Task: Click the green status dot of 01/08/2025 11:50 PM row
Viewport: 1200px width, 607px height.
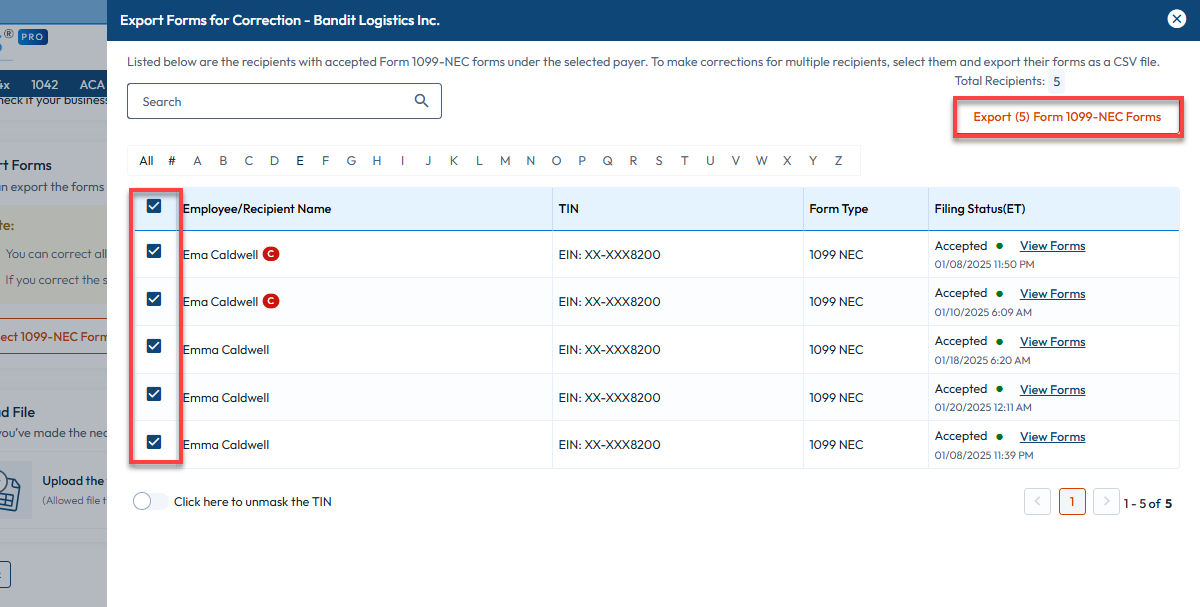Action: pyautogui.click(x=999, y=246)
